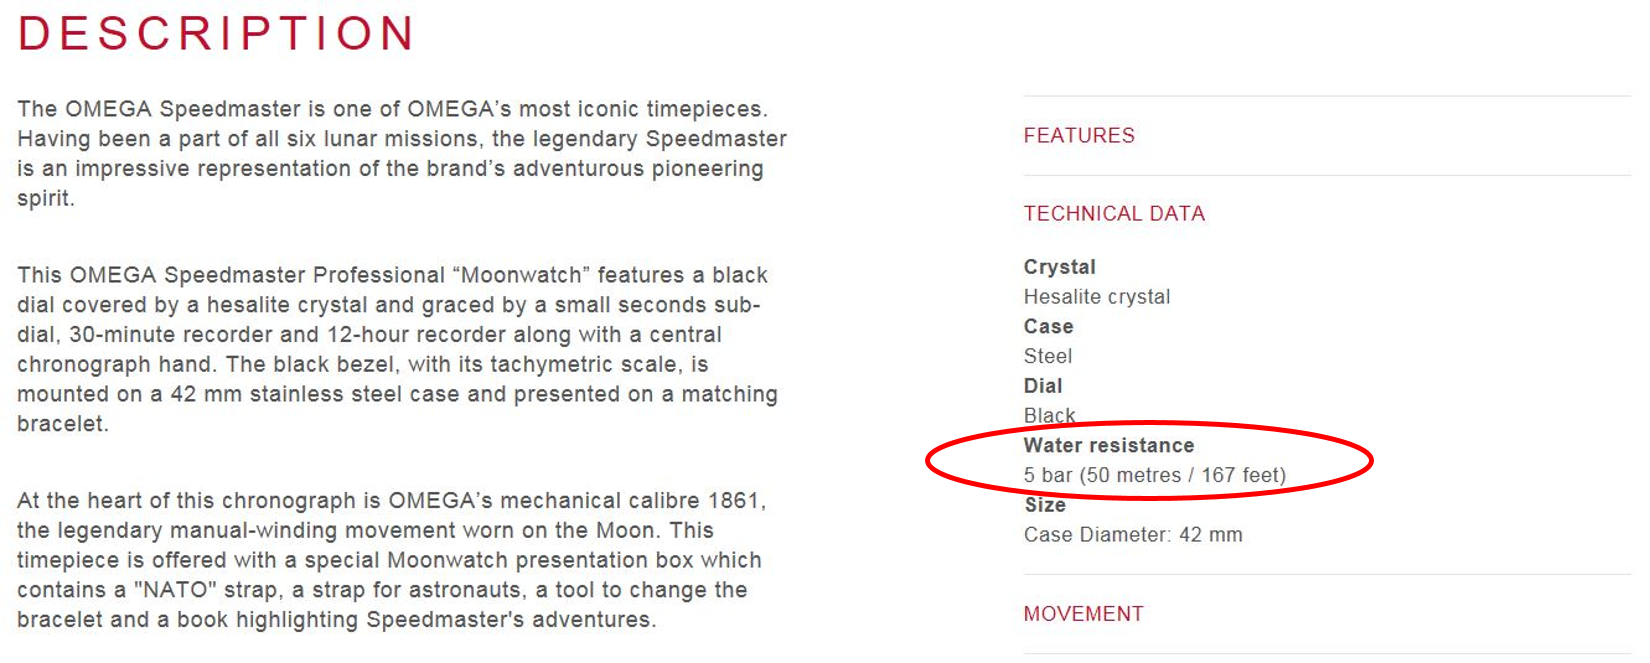
Task: Click the Steel case value
Action: click(x=1047, y=356)
